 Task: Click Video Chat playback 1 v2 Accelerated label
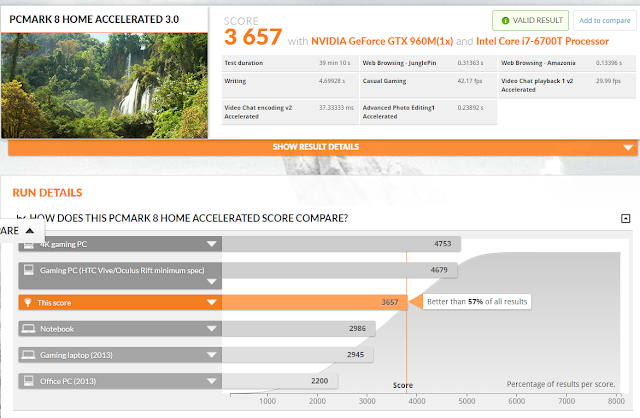[537, 85]
